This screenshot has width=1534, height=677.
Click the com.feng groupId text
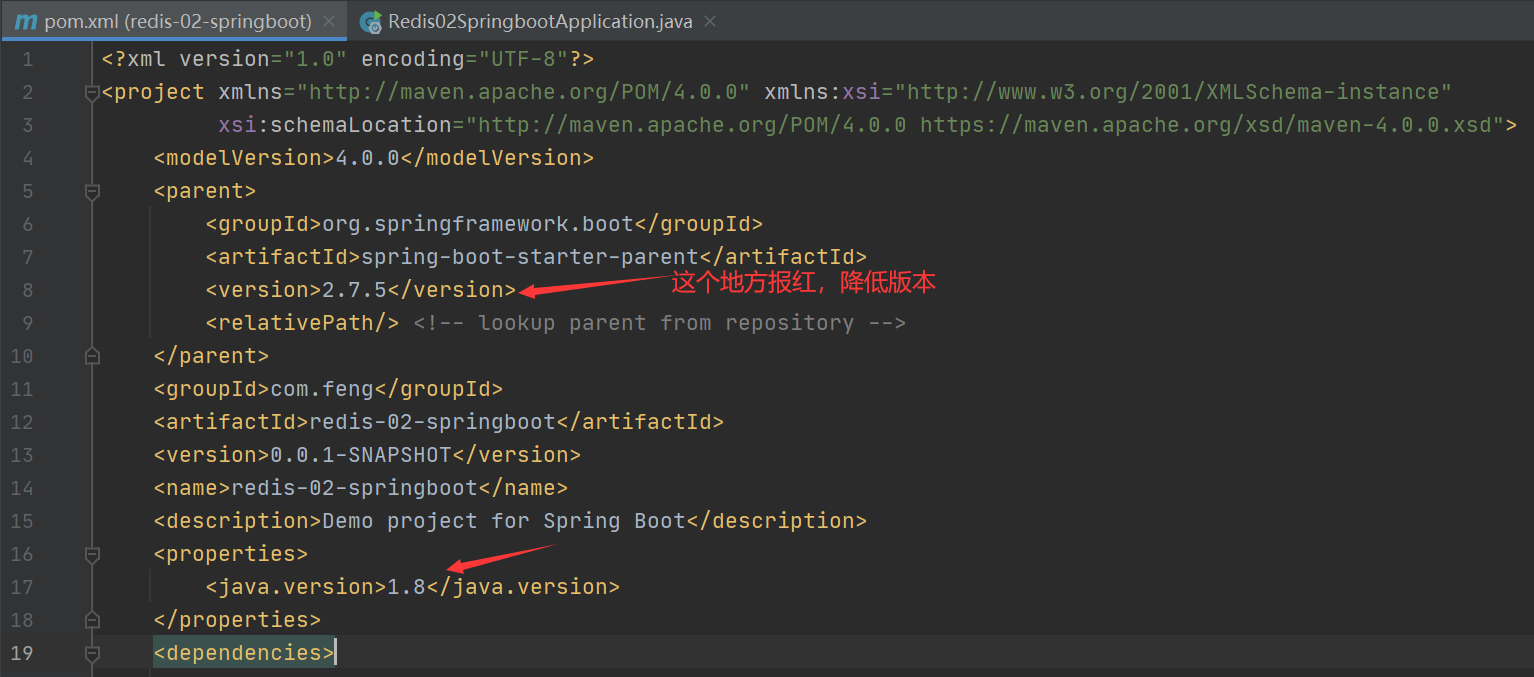(322, 389)
